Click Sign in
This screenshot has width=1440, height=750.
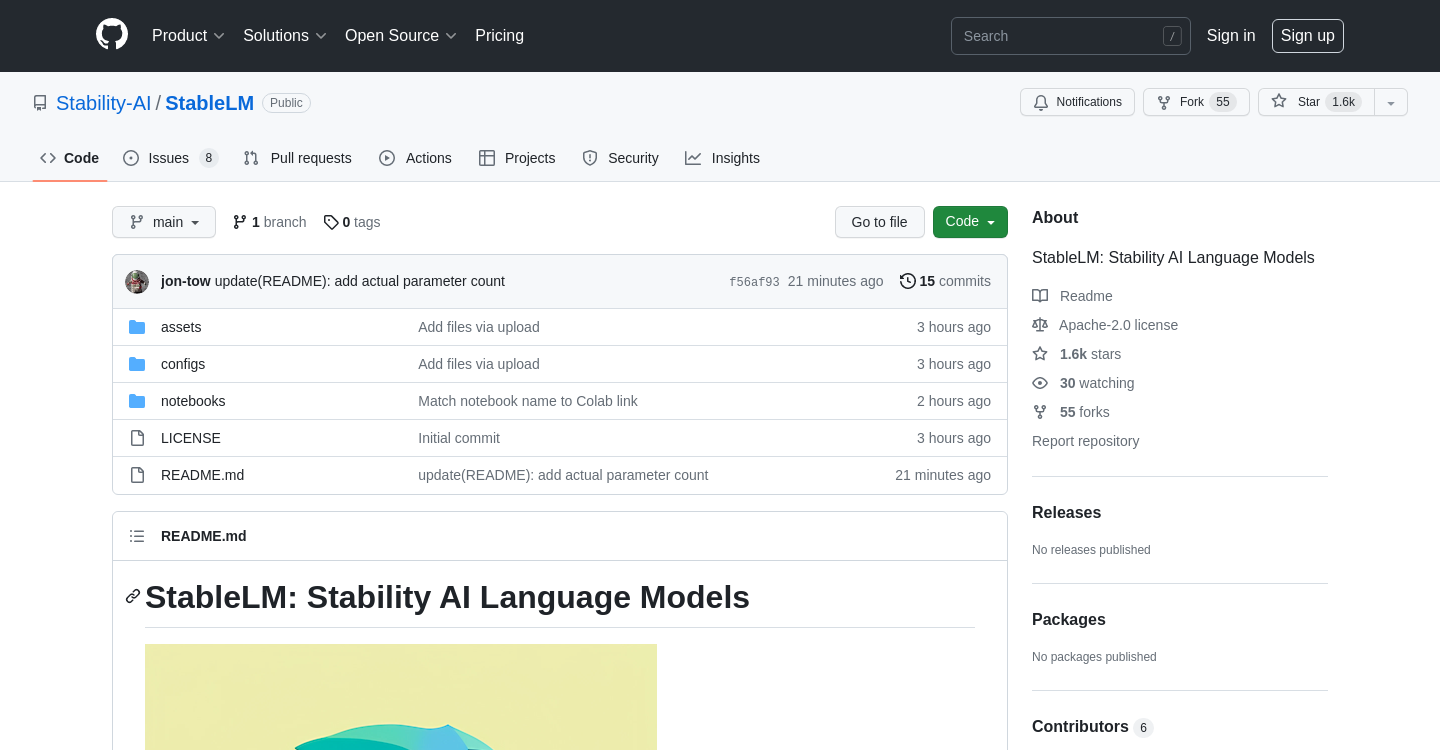pos(1231,36)
